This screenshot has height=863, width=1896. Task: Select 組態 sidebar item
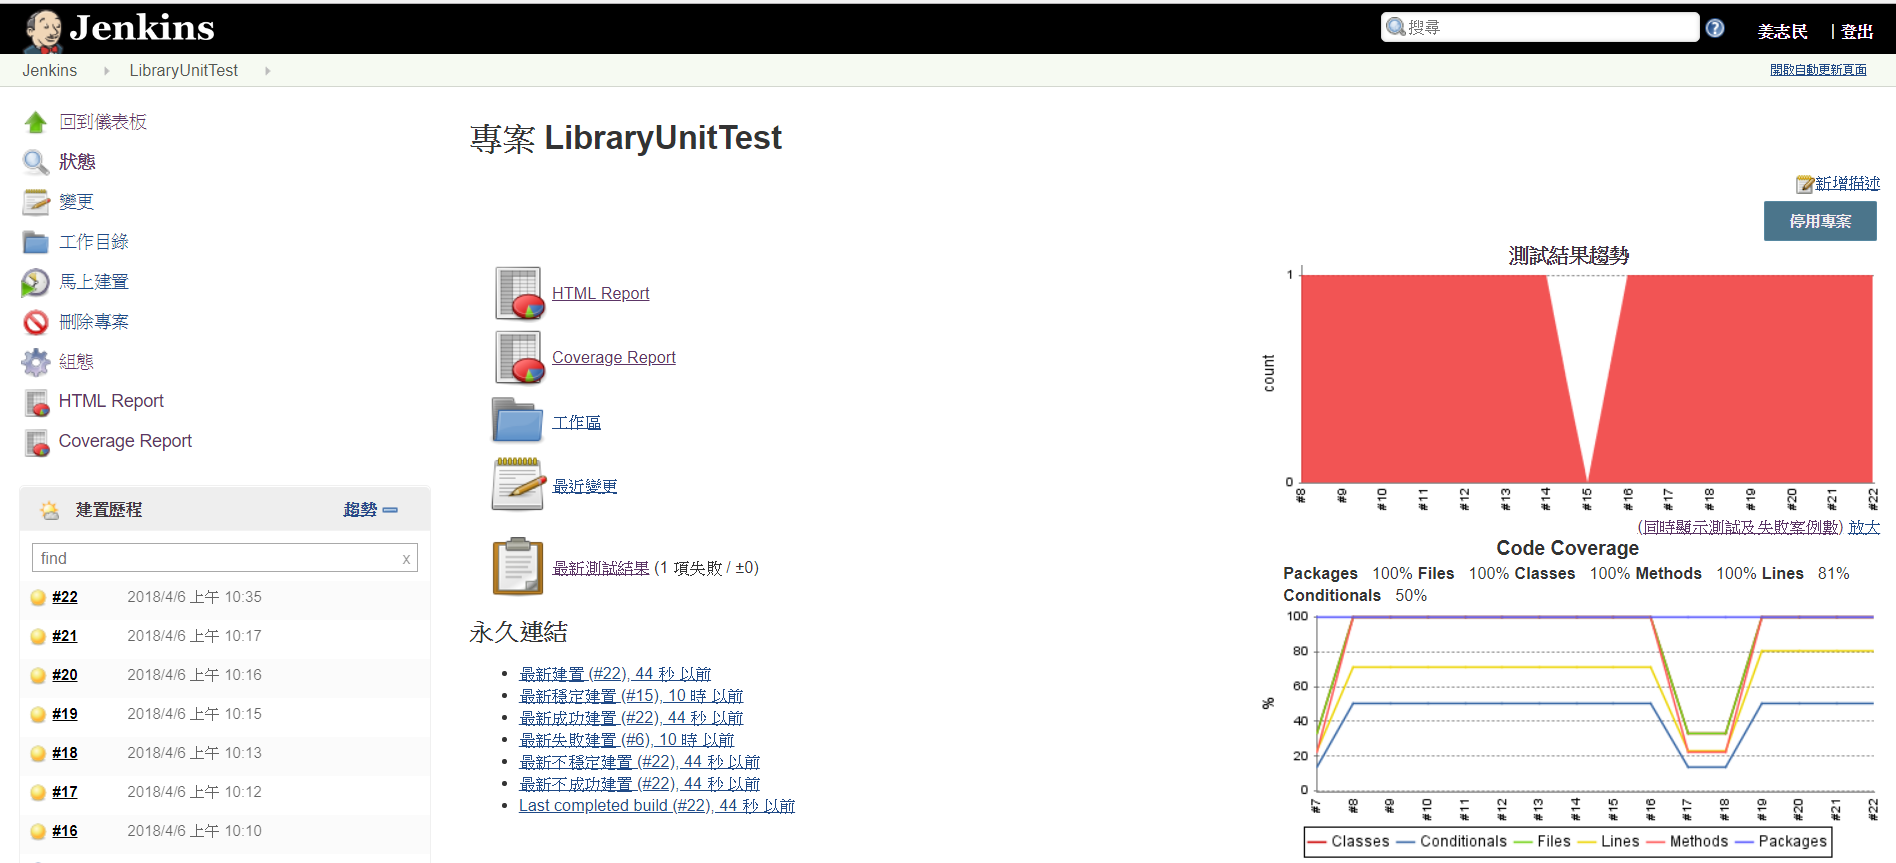76,362
